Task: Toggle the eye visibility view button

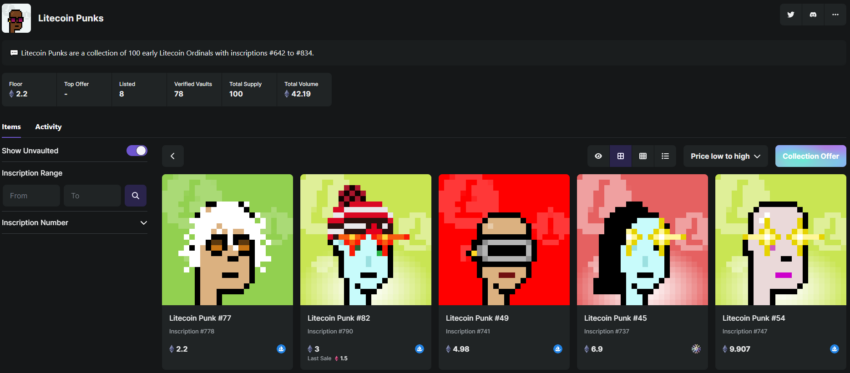Action: (x=598, y=156)
